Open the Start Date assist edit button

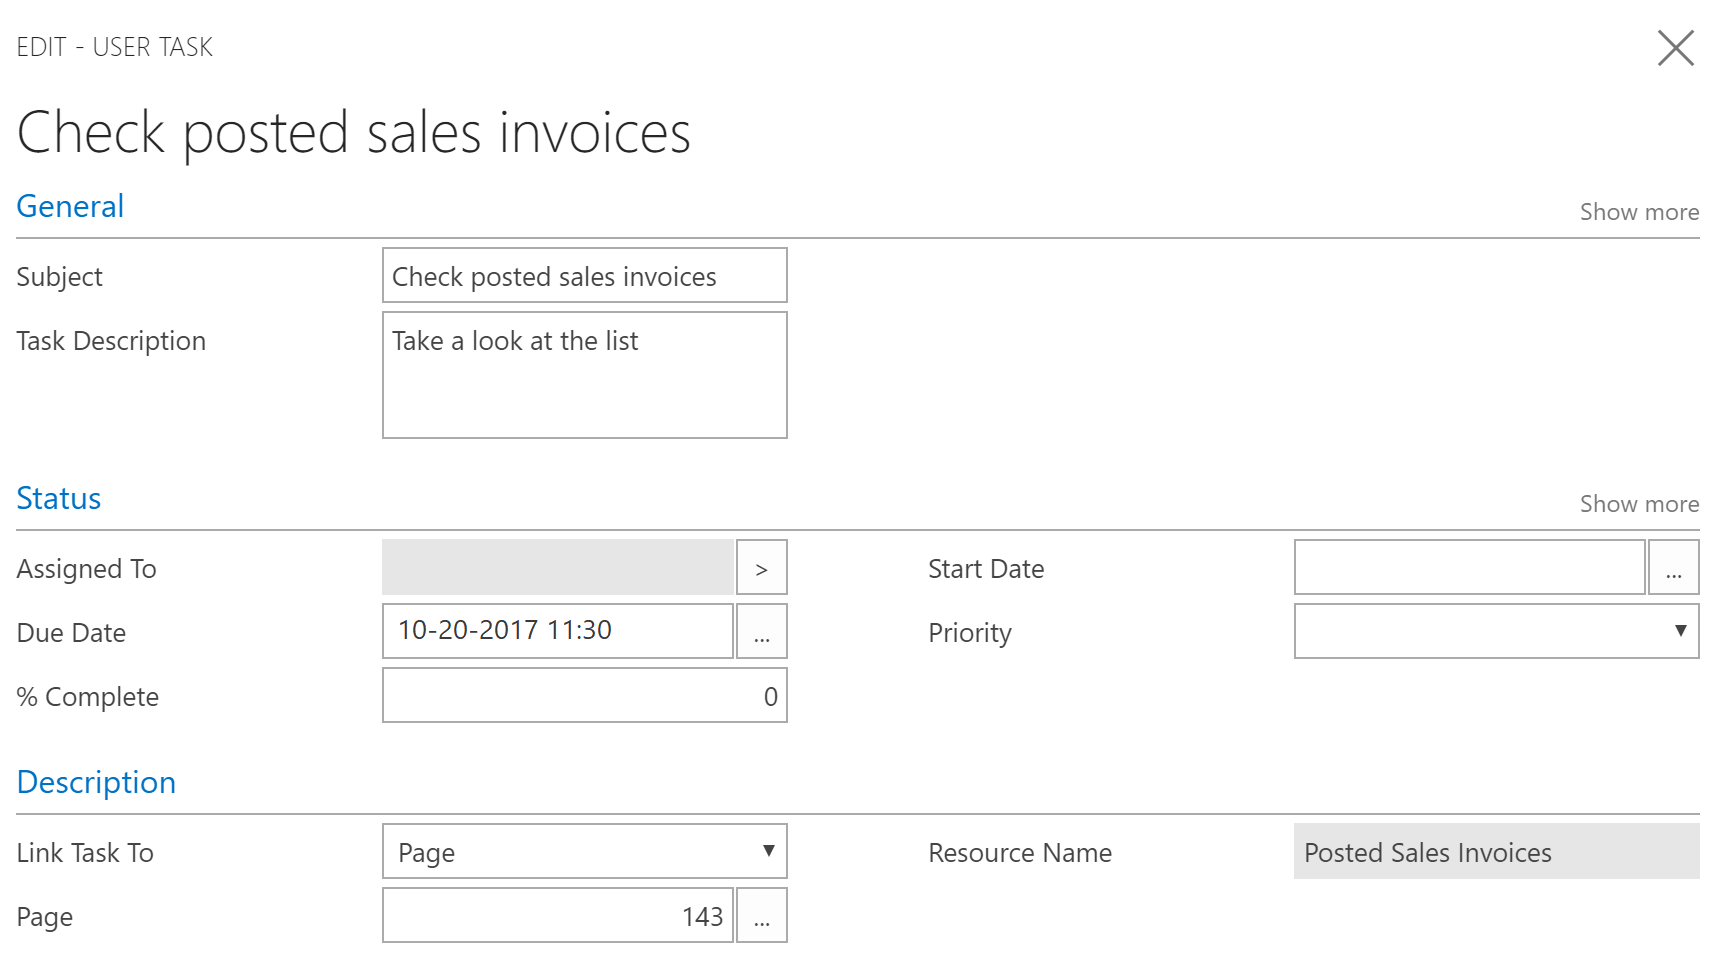coord(1674,567)
